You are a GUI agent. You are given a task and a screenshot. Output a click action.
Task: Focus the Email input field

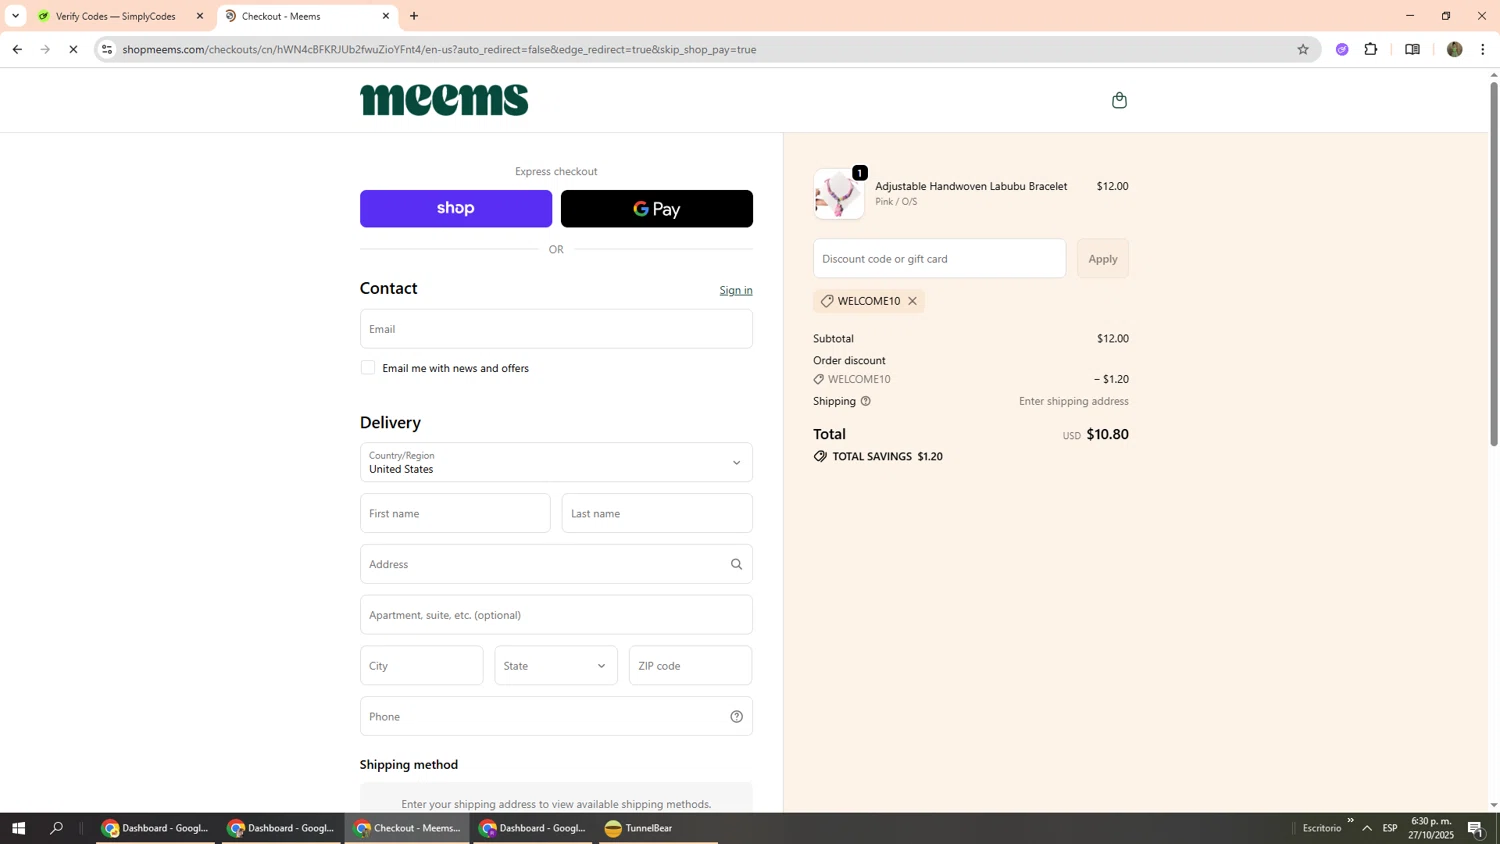click(x=556, y=329)
